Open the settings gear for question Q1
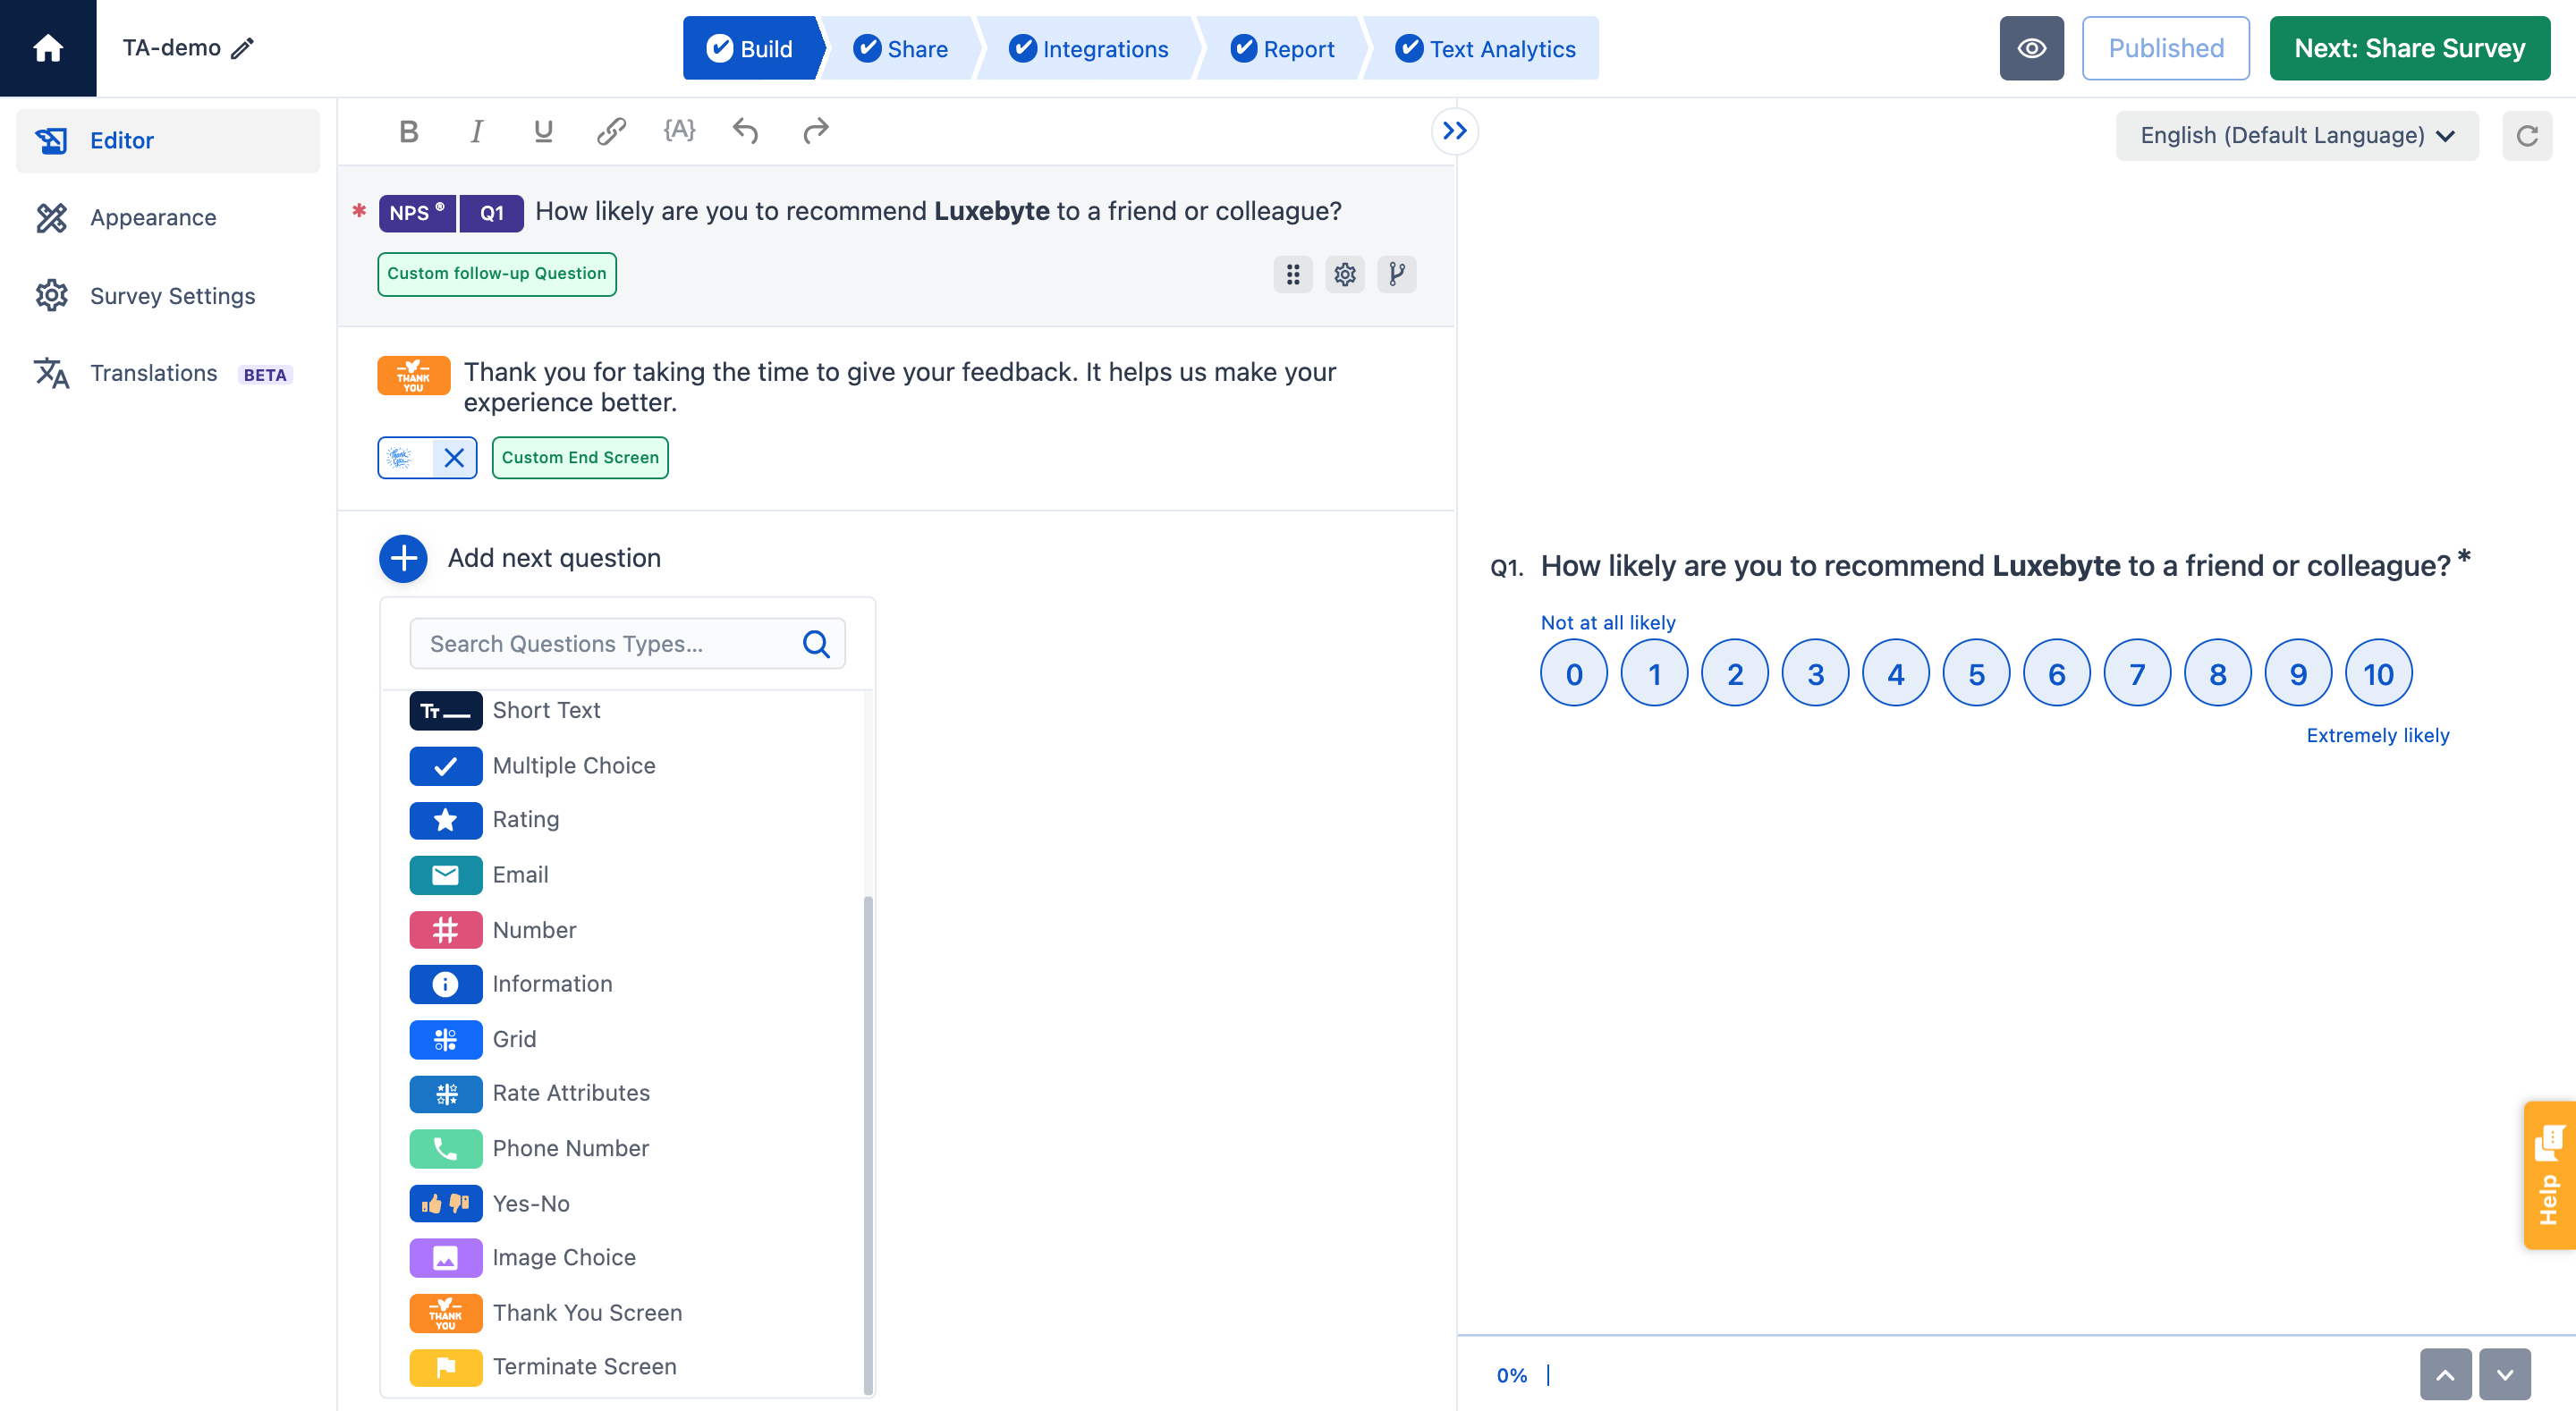2576x1411 pixels. [1344, 274]
